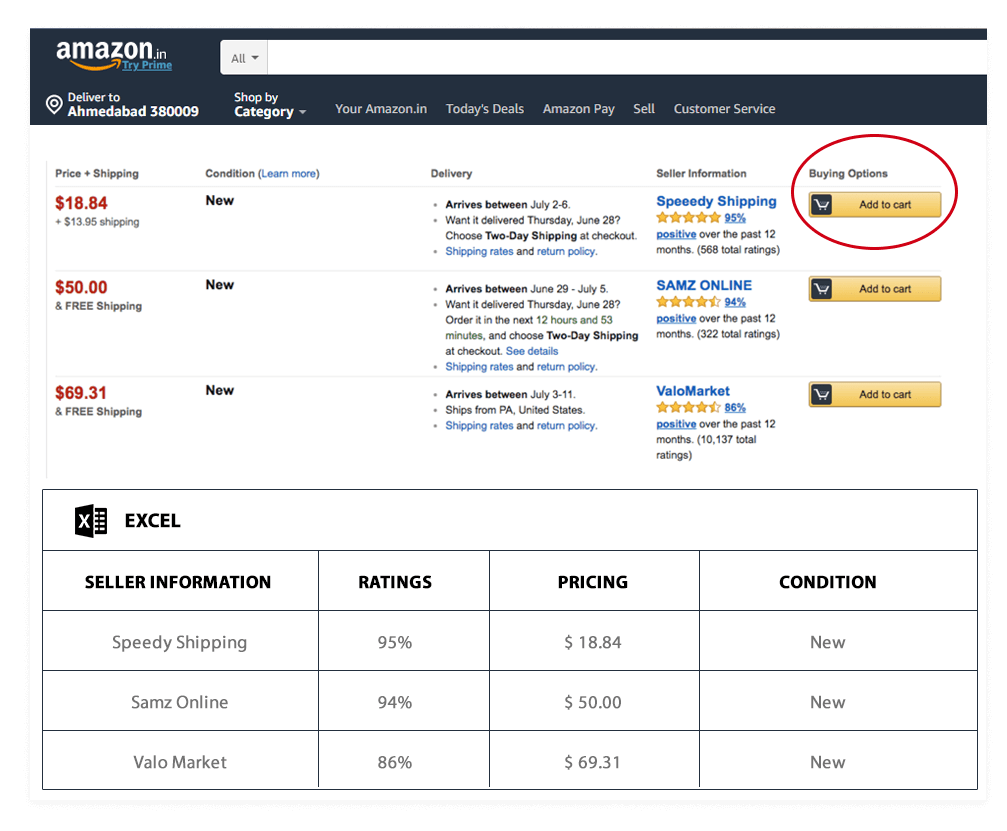Add the SAMZ ONLINE offer to cart
The height and width of the screenshot is (831, 1007).
[x=874, y=289]
